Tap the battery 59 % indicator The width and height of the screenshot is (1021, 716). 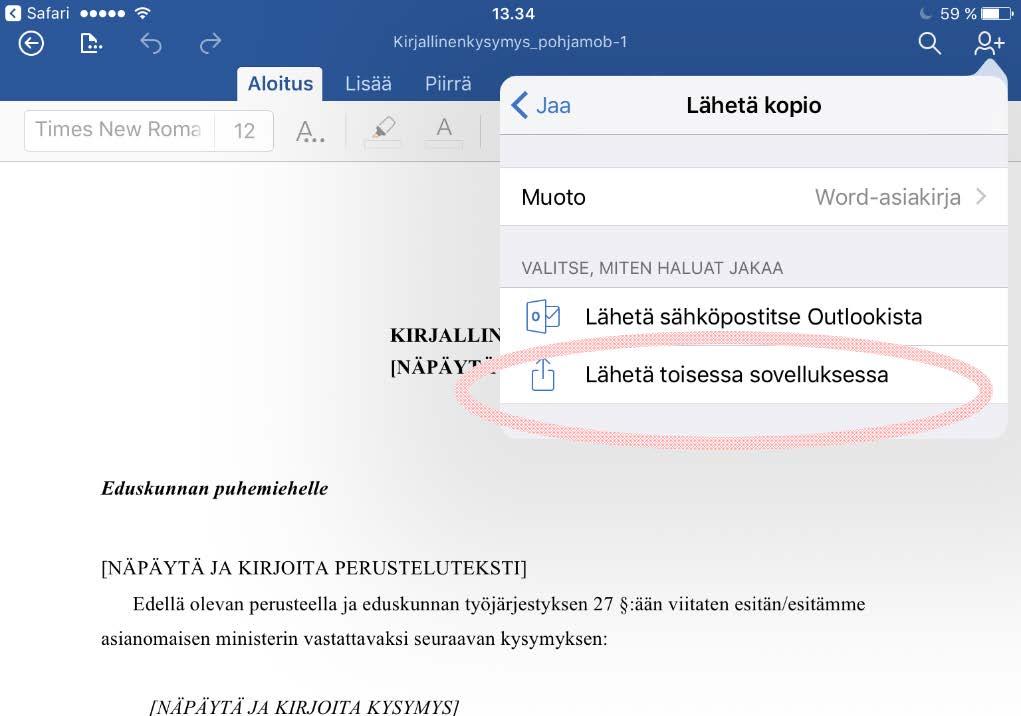click(976, 13)
